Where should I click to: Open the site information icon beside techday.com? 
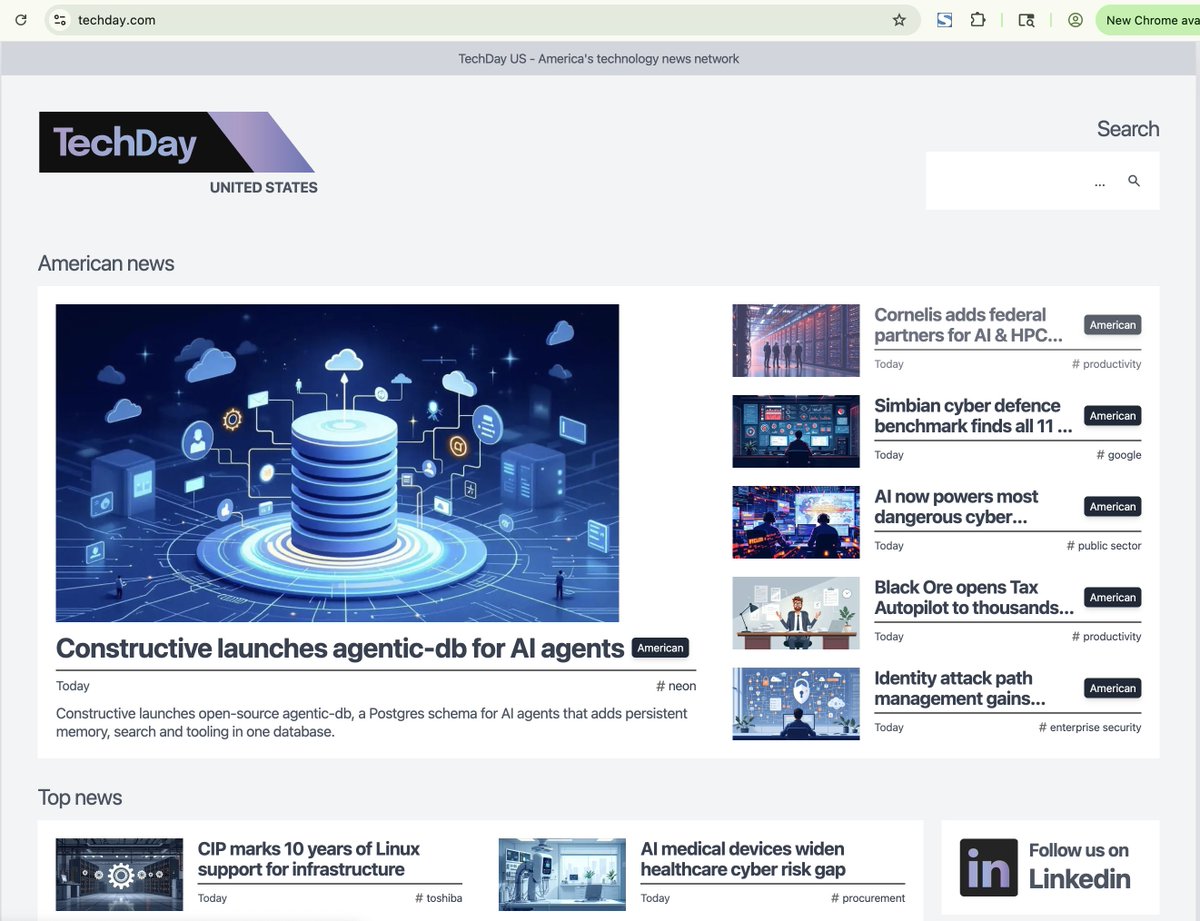coord(59,20)
